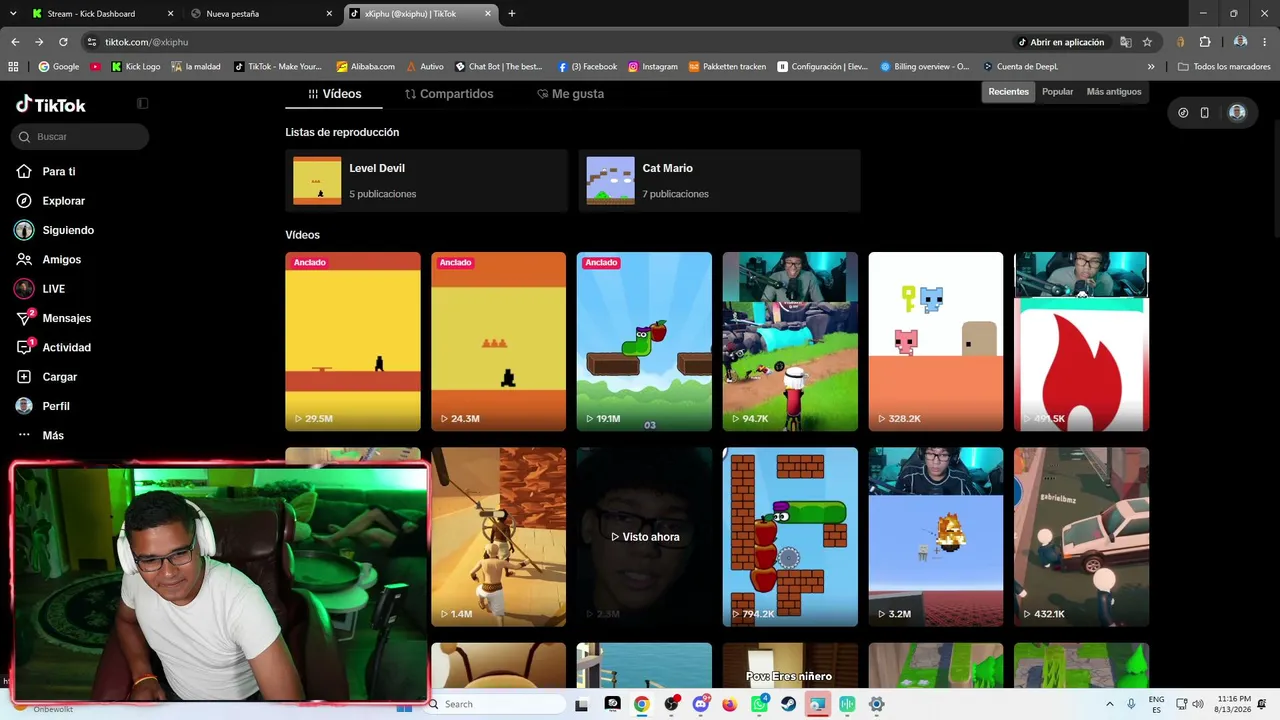Image resolution: width=1280 pixels, height=720 pixels.
Task: Open the Chrome apps grid in bookmarks bar
Action: (x=13, y=67)
